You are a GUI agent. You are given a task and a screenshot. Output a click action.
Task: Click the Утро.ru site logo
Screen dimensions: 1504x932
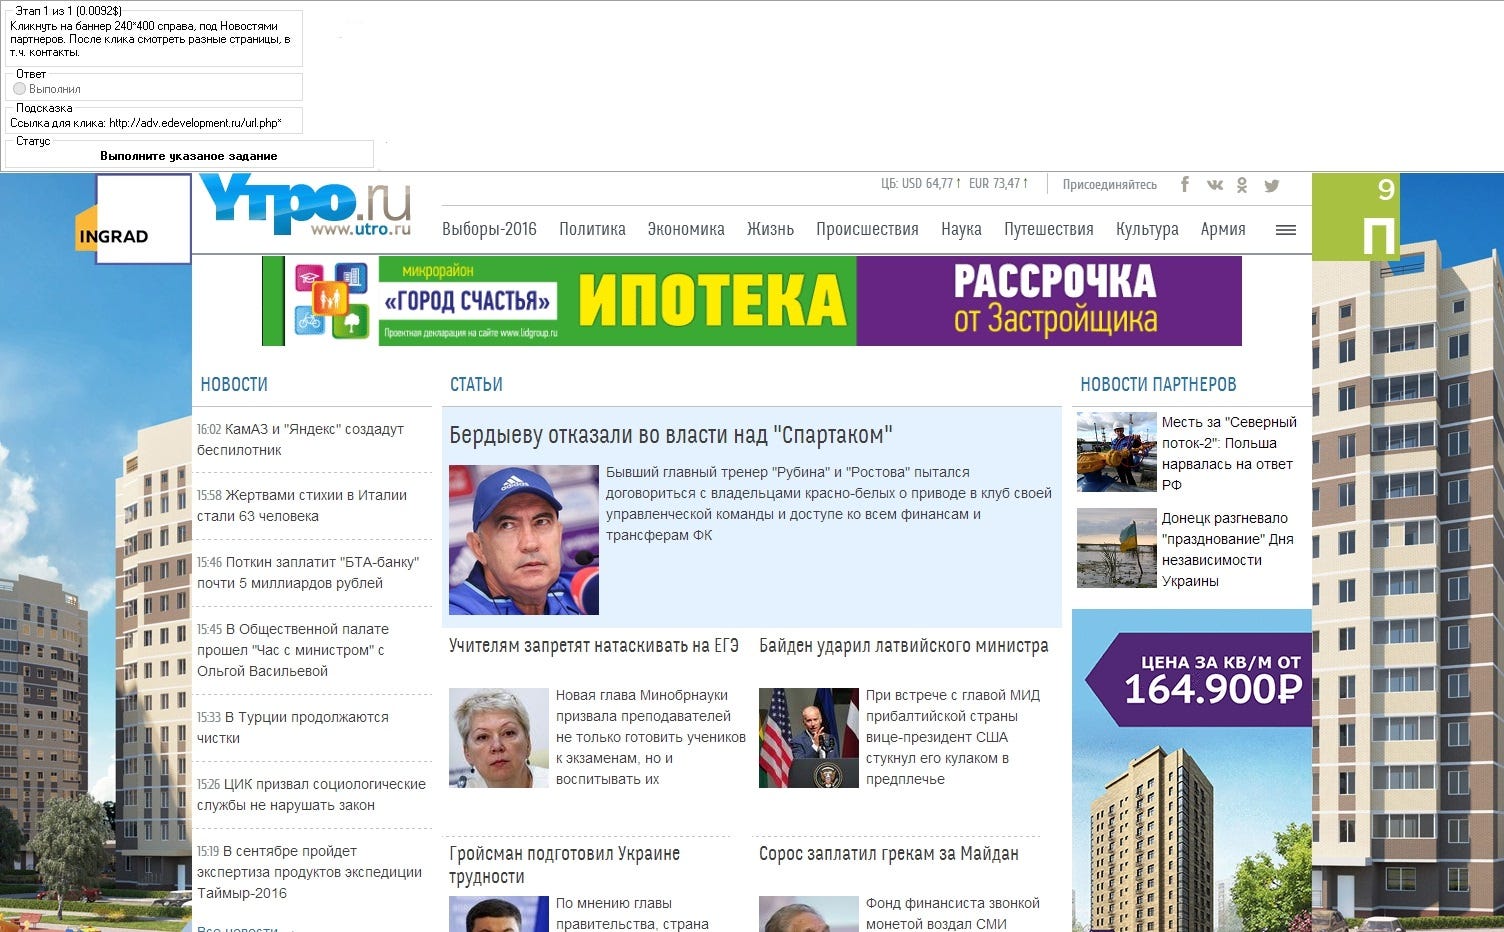[305, 206]
